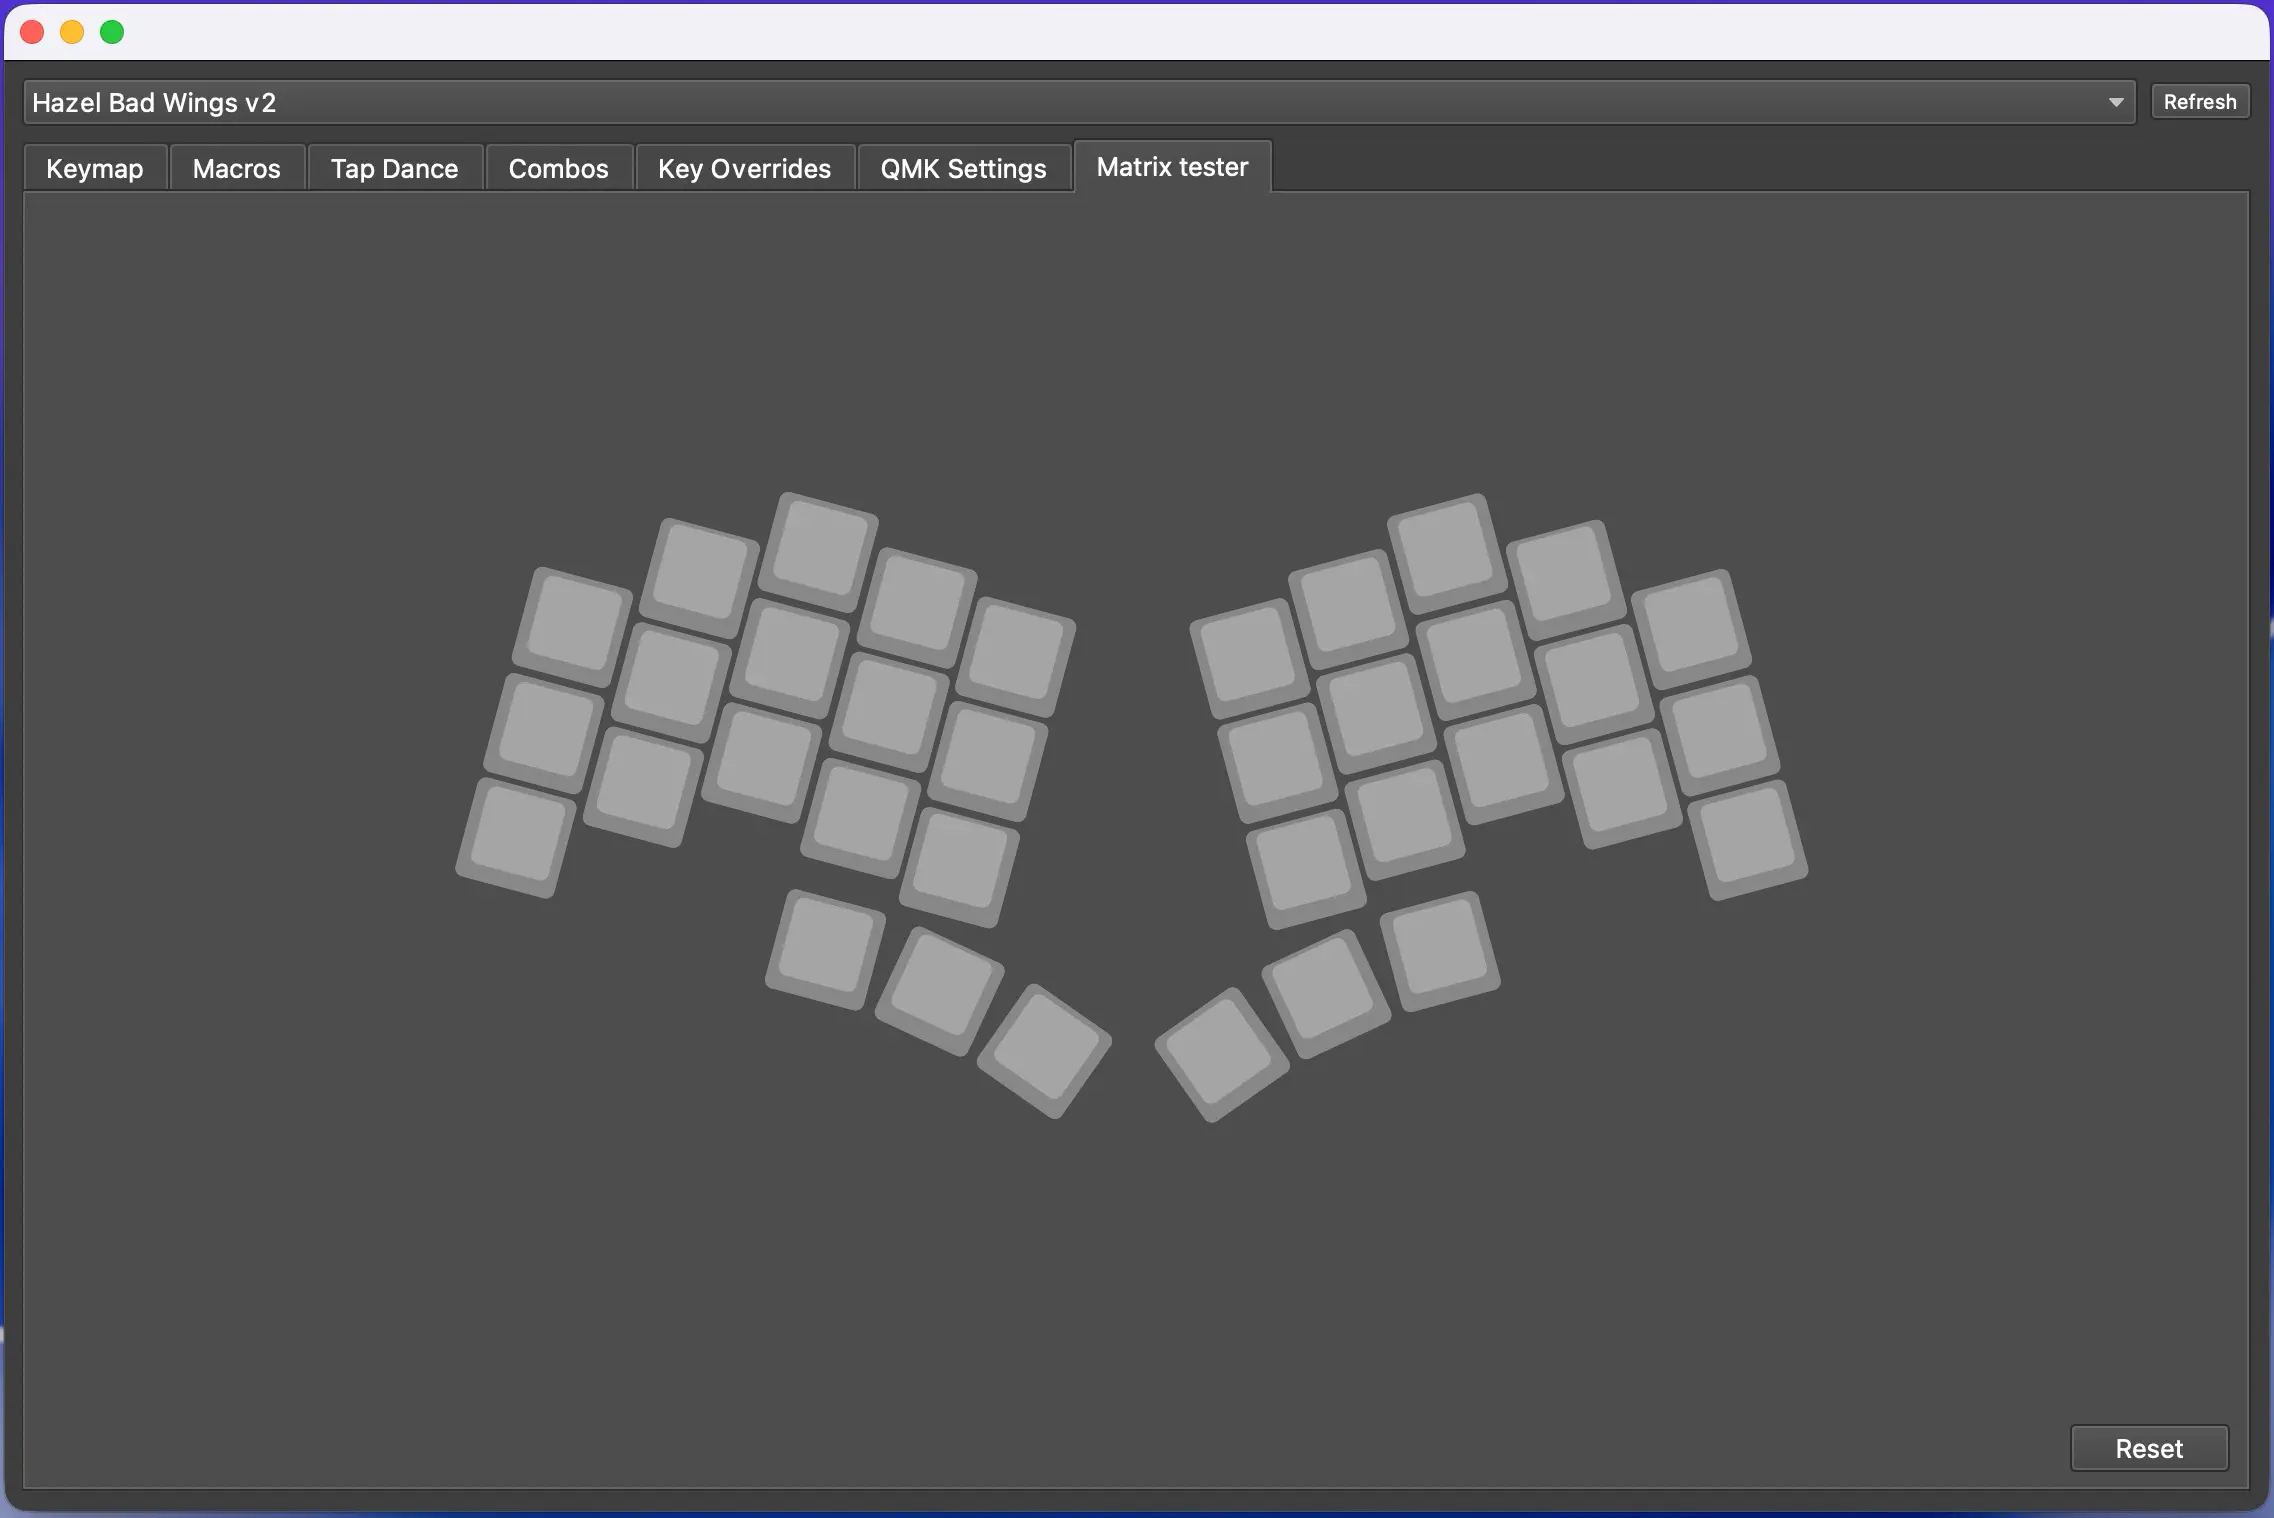Switch to the QMK Settings tab
The width and height of the screenshot is (2274, 1518).
pos(963,168)
